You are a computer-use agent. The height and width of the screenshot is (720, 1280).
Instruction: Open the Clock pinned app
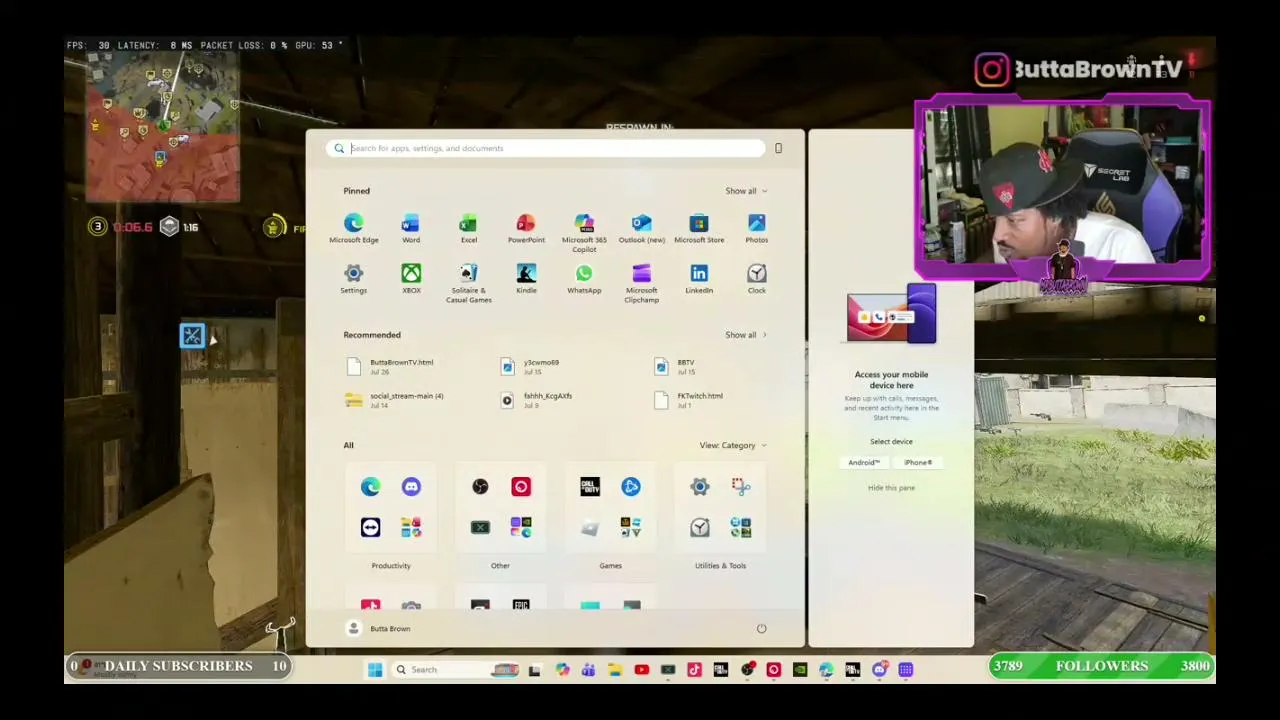[x=757, y=279]
